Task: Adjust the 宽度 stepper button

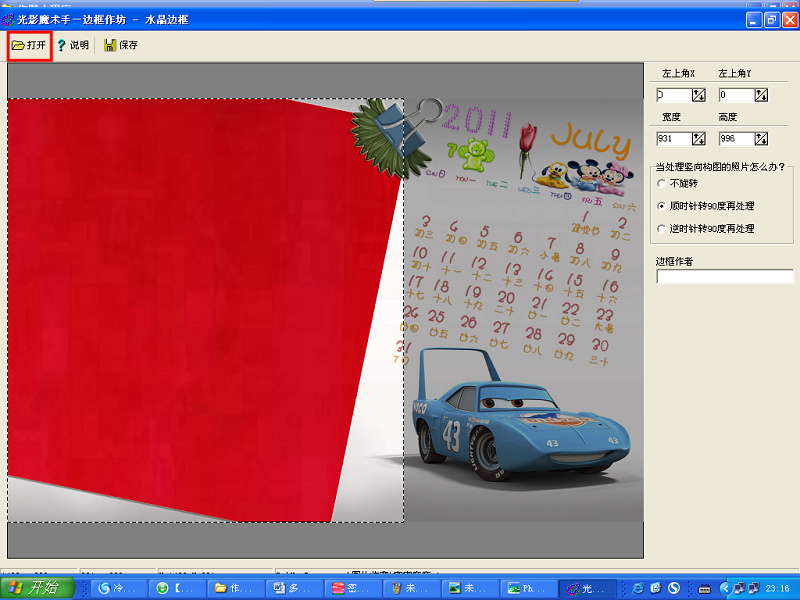Action: [x=699, y=139]
